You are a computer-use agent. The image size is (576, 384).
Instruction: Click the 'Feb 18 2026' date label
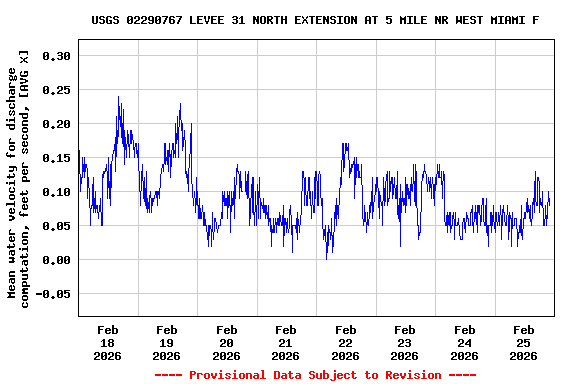pyautogui.click(x=107, y=343)
